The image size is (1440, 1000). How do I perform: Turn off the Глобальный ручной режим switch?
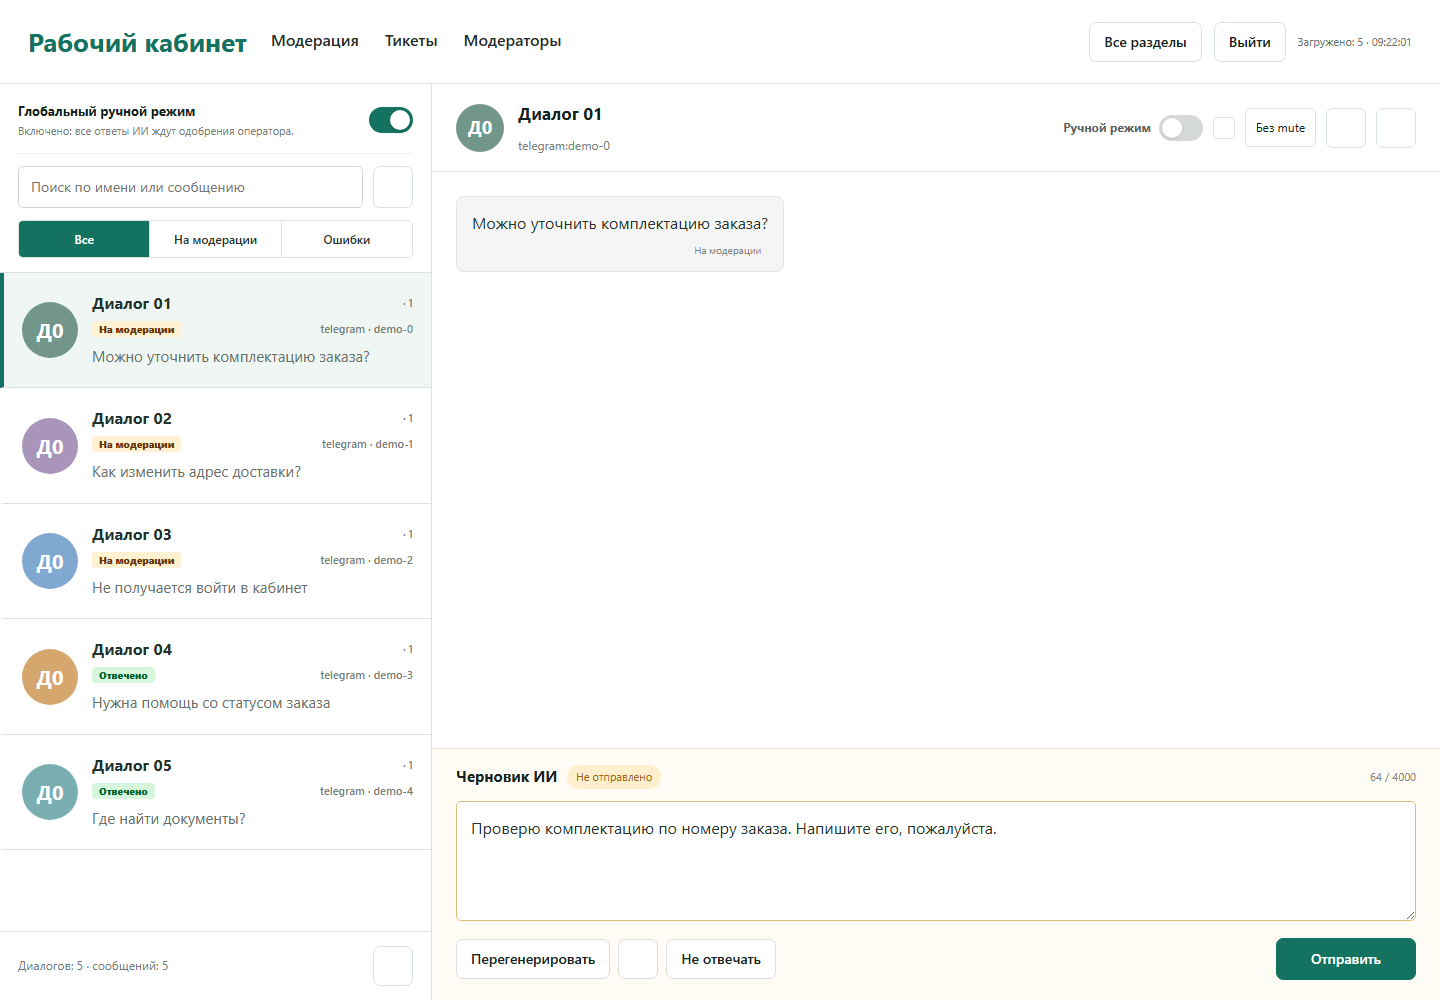(x=391, y=120)
